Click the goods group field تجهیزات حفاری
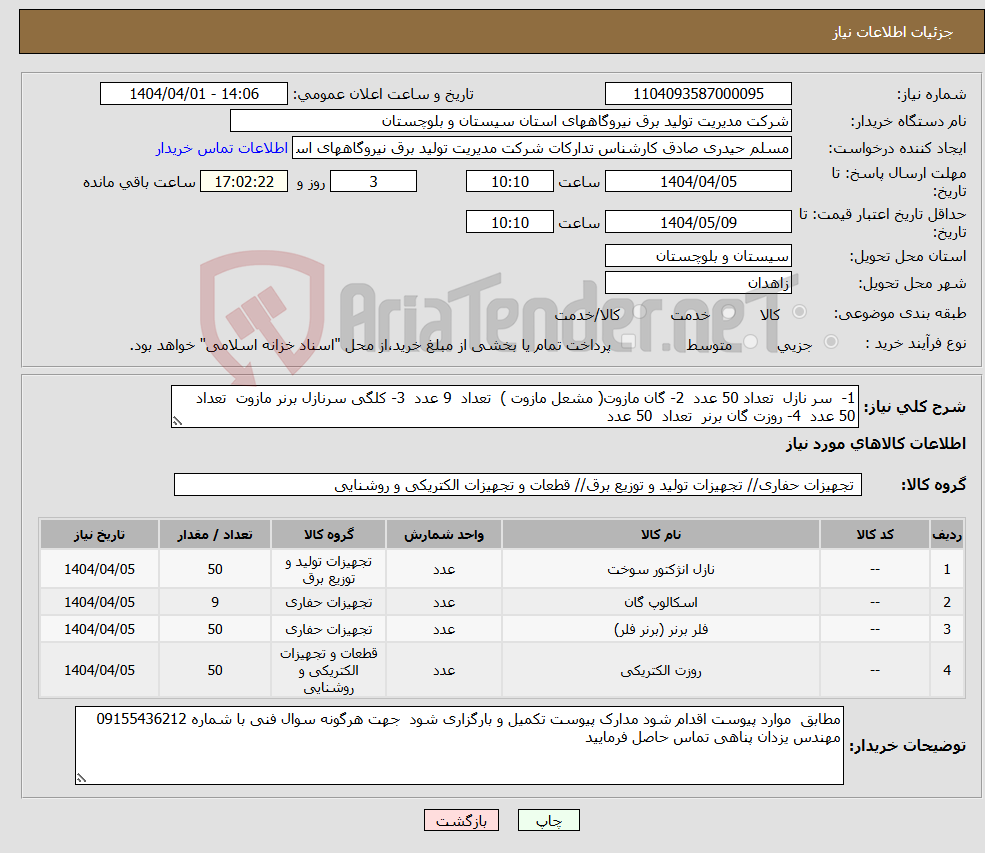 coord(518,485)
